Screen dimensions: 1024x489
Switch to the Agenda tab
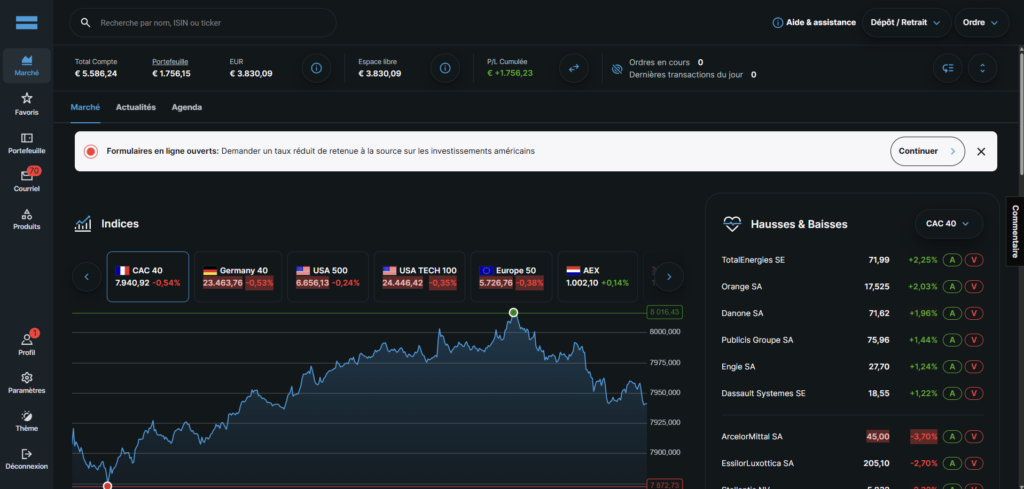point(186,107)
